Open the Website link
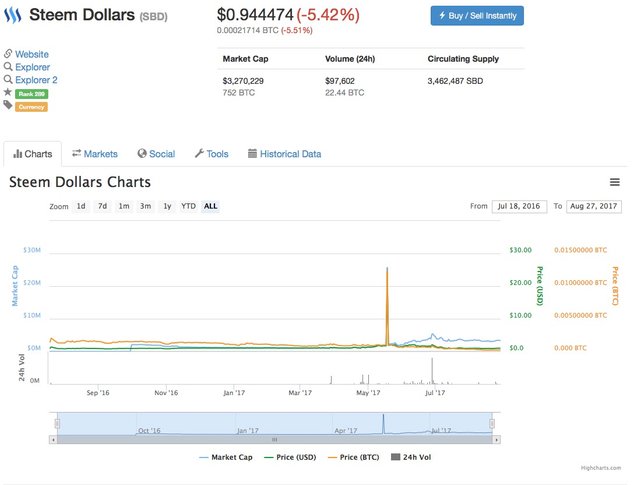 point(32,54)
